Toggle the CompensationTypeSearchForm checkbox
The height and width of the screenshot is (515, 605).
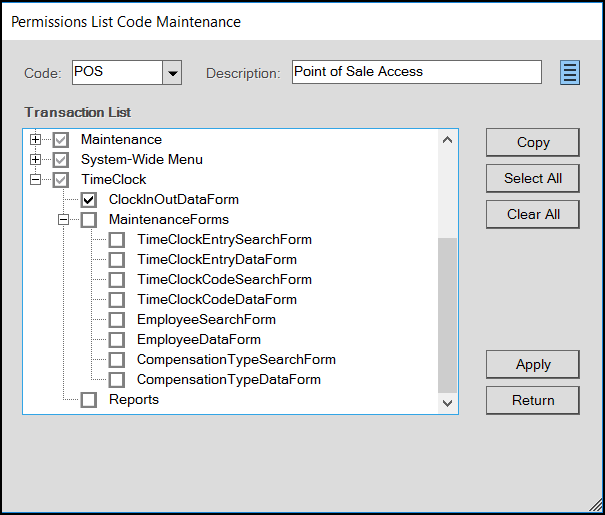click(x=117, y=360)
